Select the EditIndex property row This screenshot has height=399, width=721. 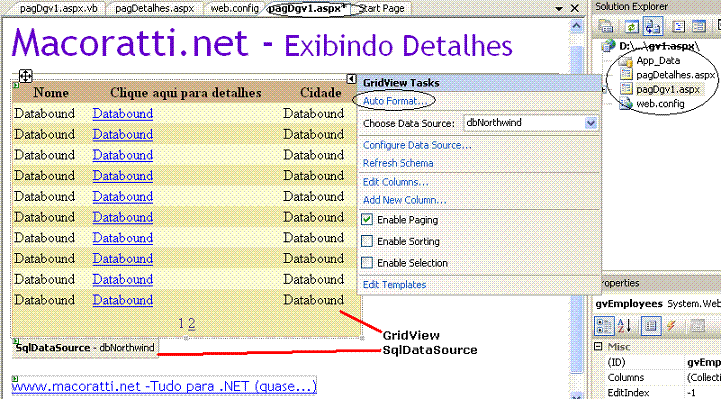coord(662,392)
